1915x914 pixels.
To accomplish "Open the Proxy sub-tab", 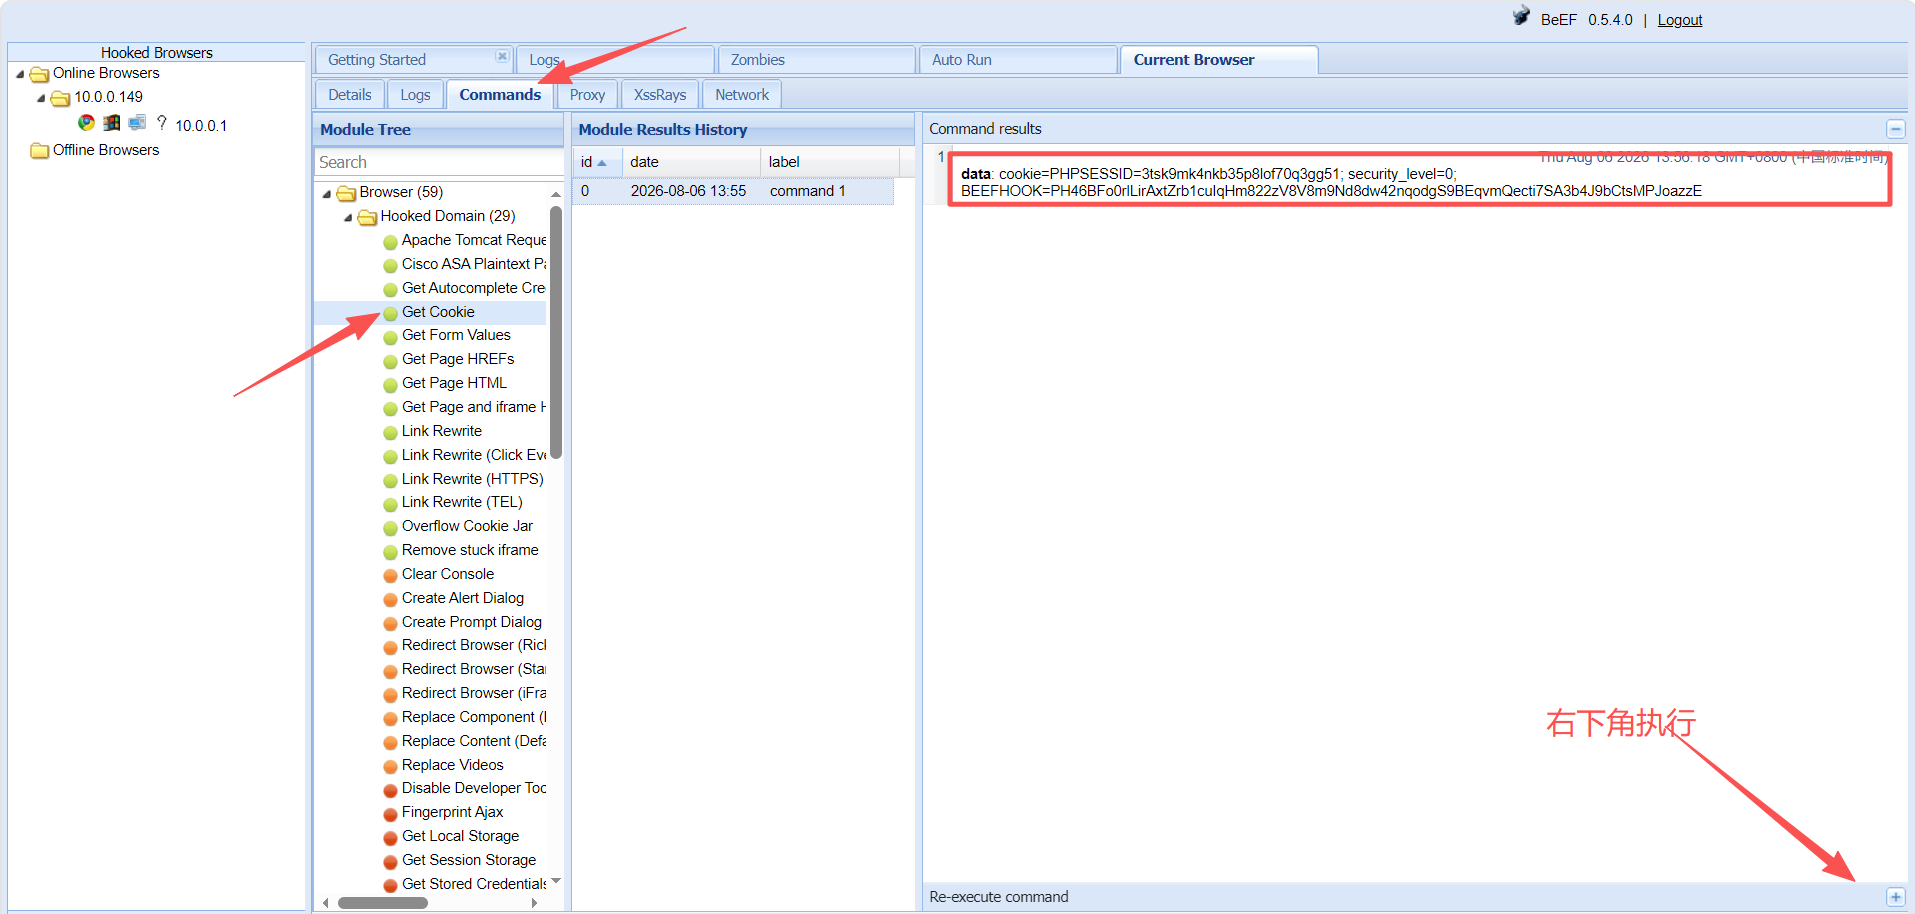I will (587, 95).
